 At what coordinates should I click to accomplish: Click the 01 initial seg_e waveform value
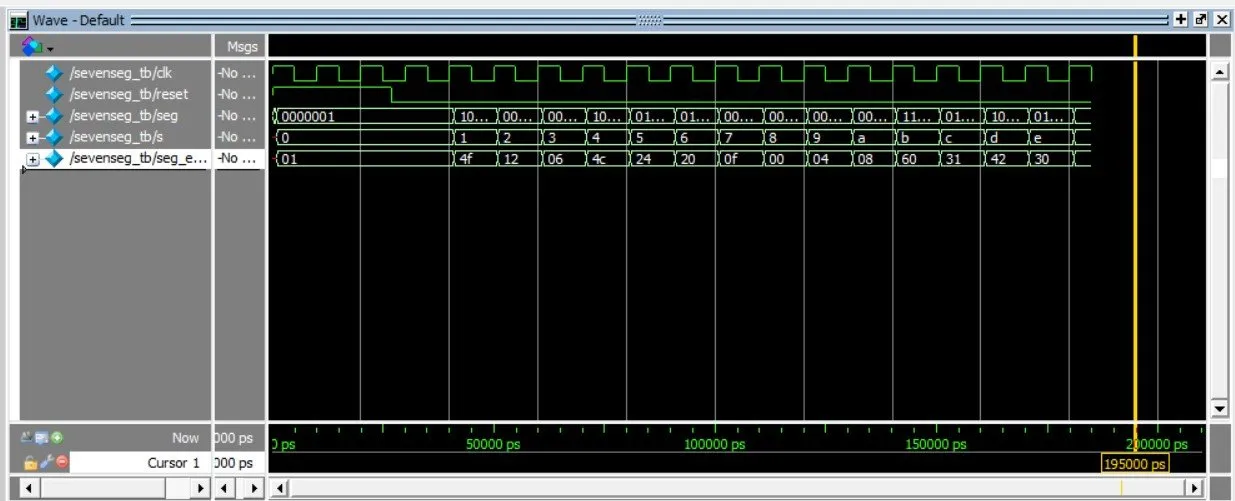point(290,159)
